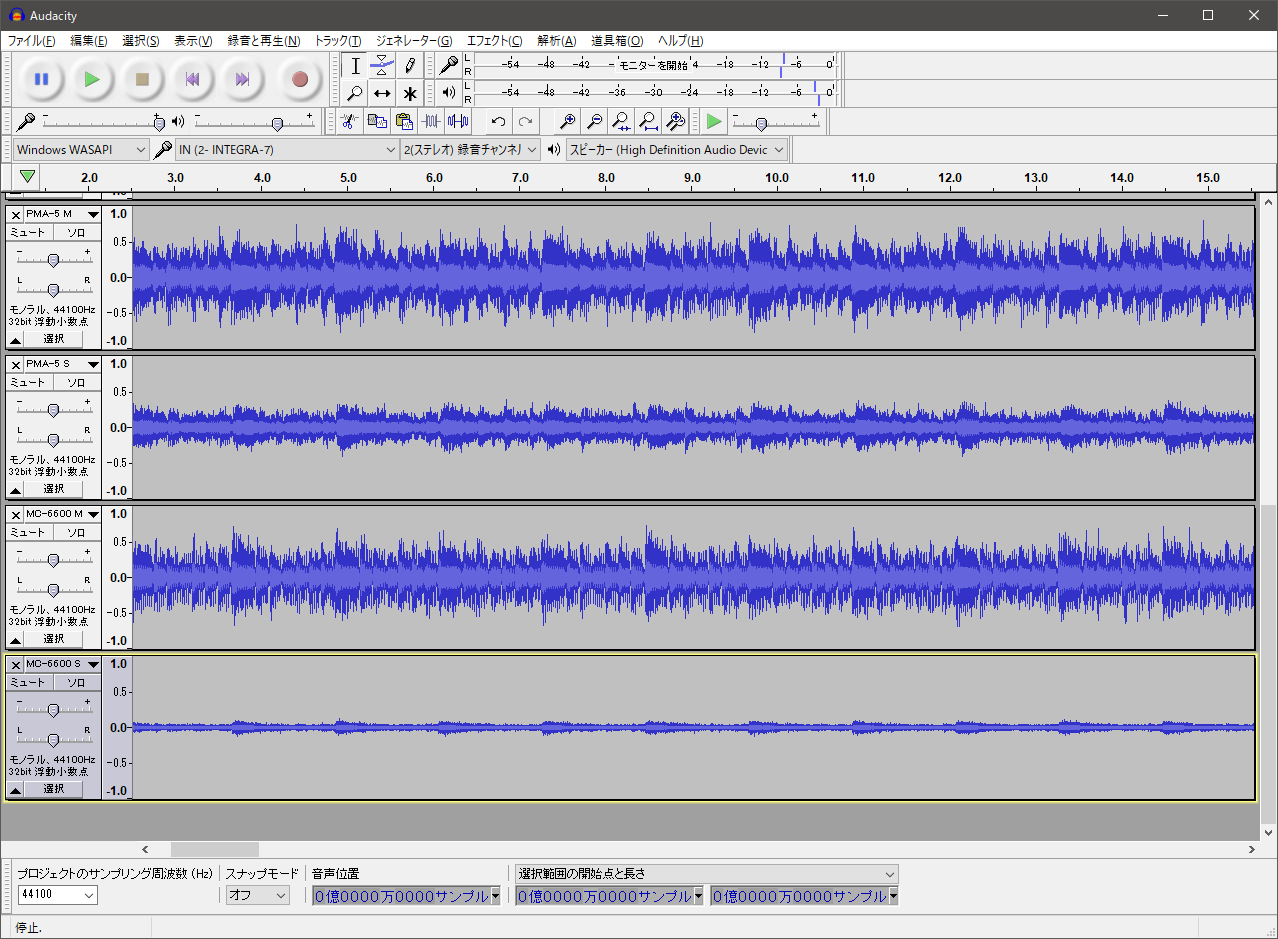Expand the snap mode dropdown
This screenshot has height=939, width=1278.
click(257, 896)
